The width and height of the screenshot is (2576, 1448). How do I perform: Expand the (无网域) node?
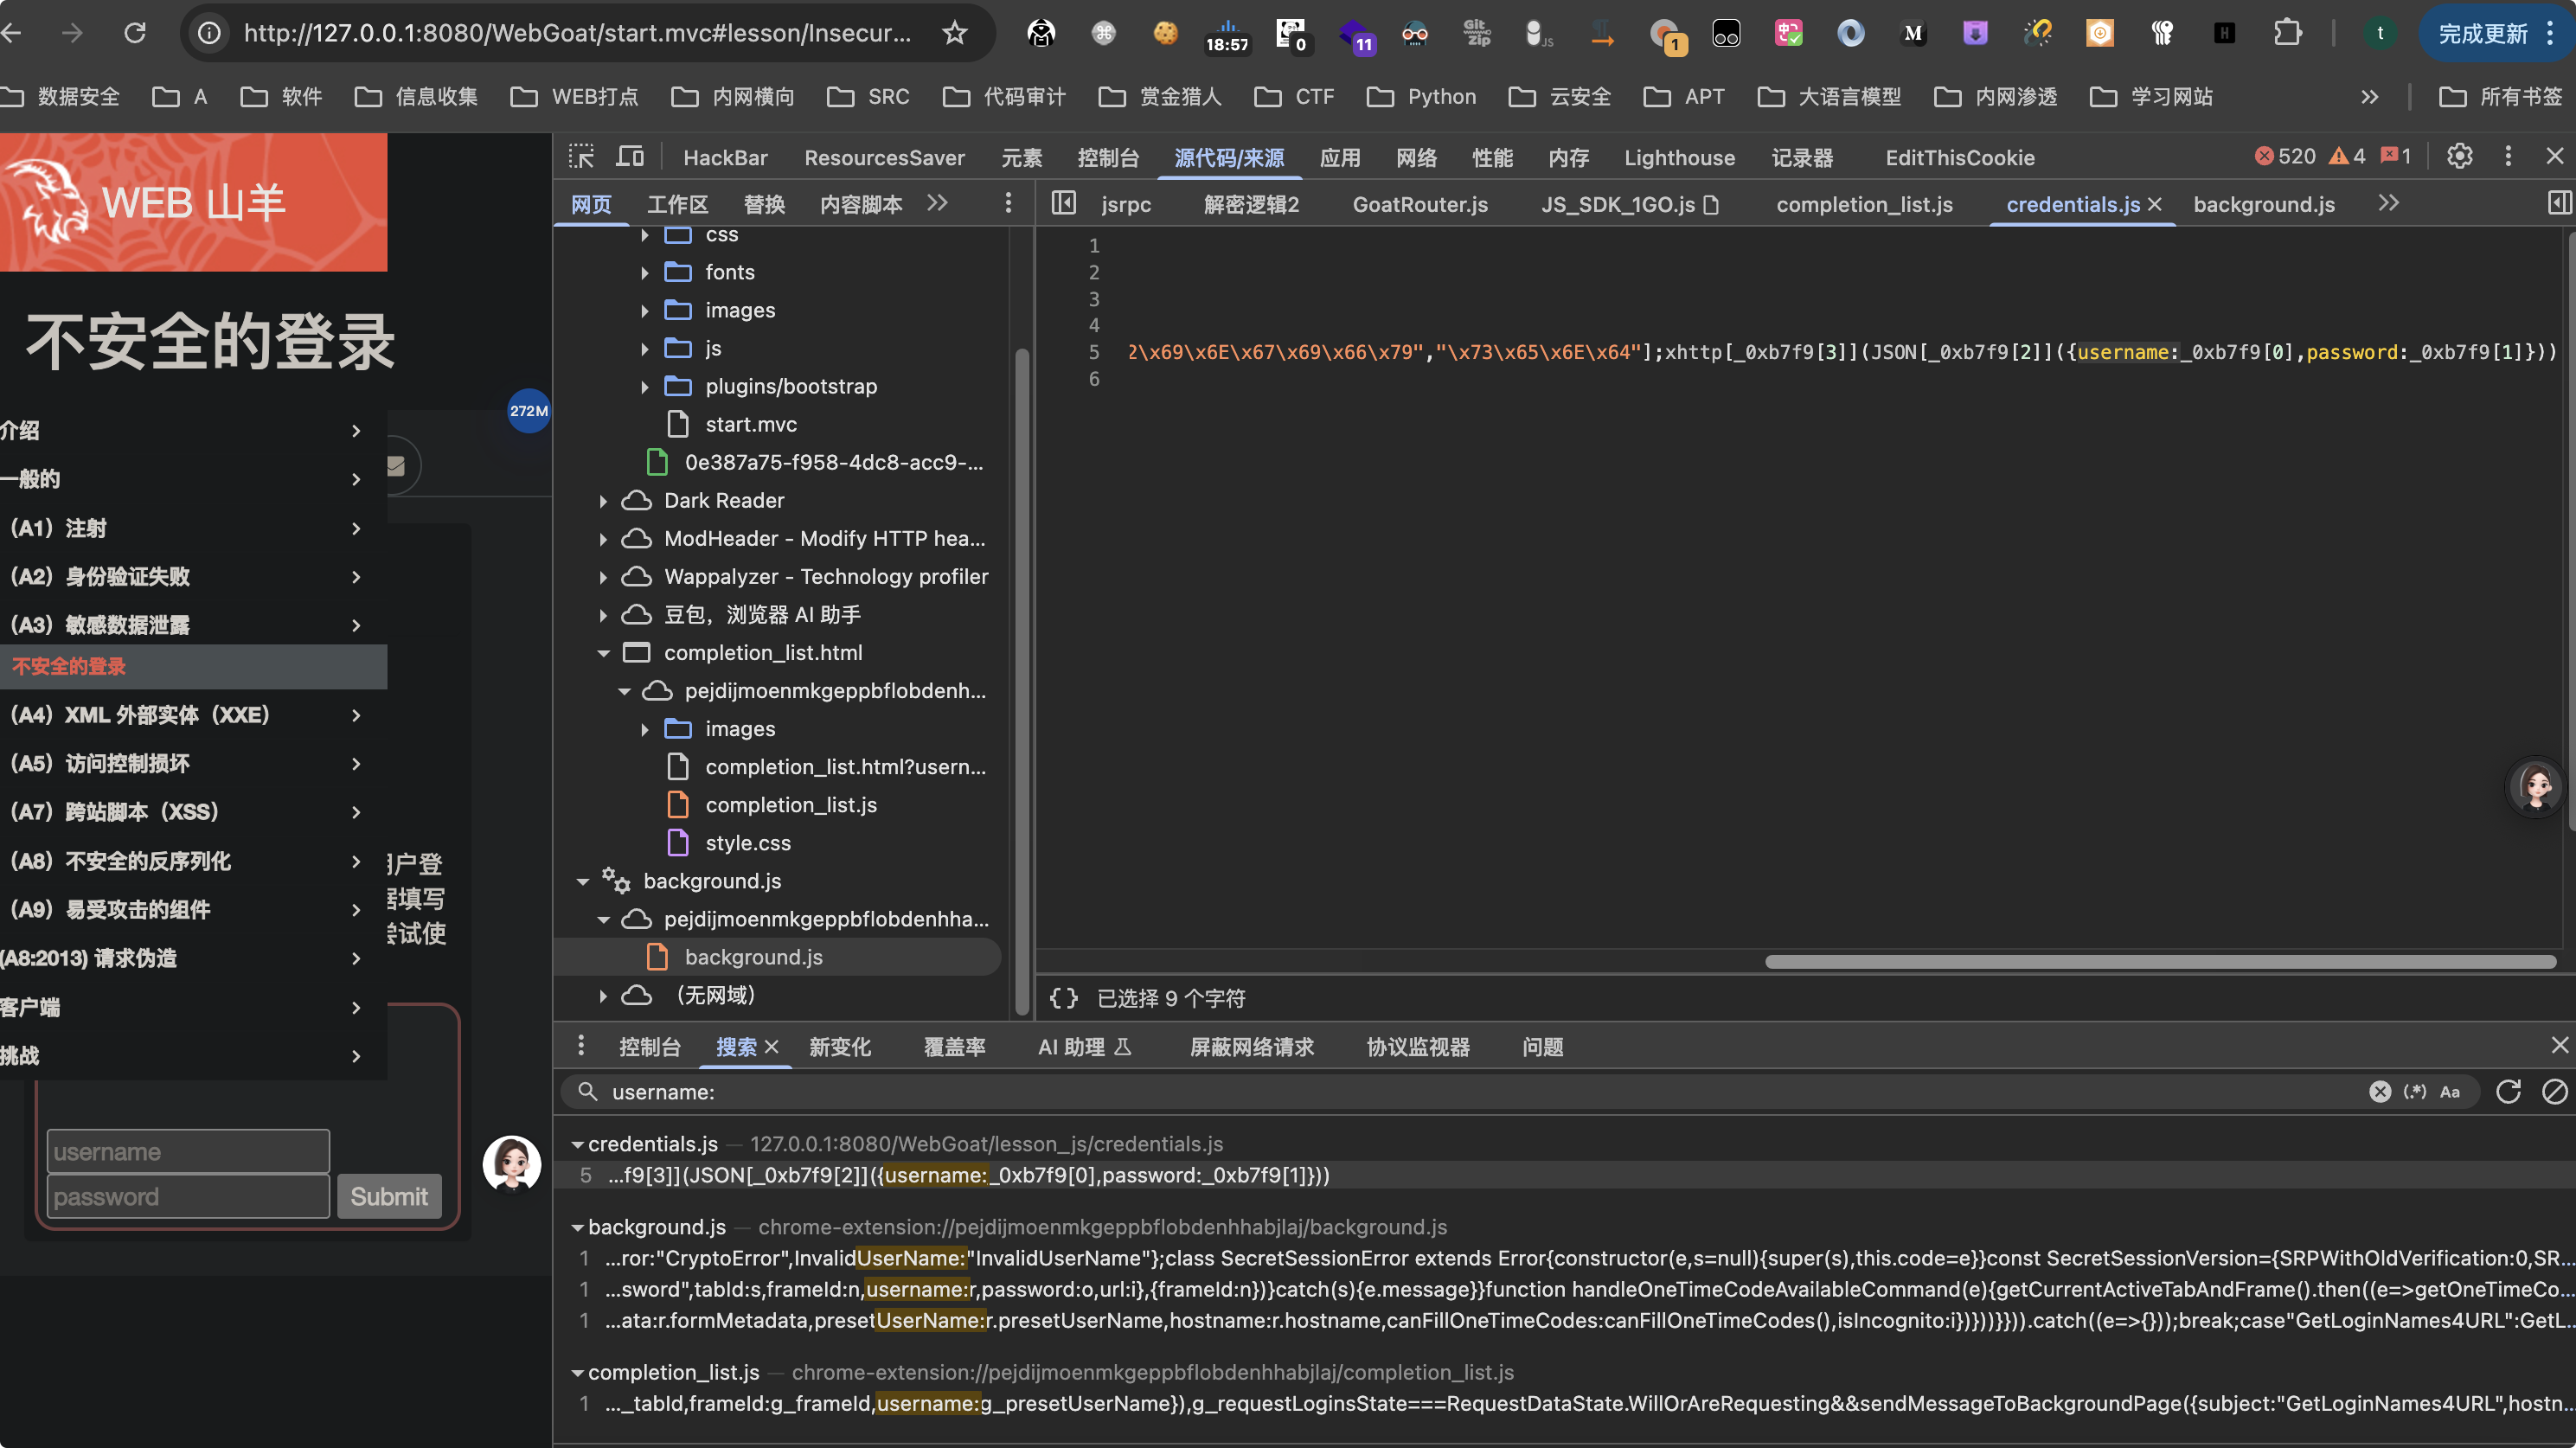point(603,995)
